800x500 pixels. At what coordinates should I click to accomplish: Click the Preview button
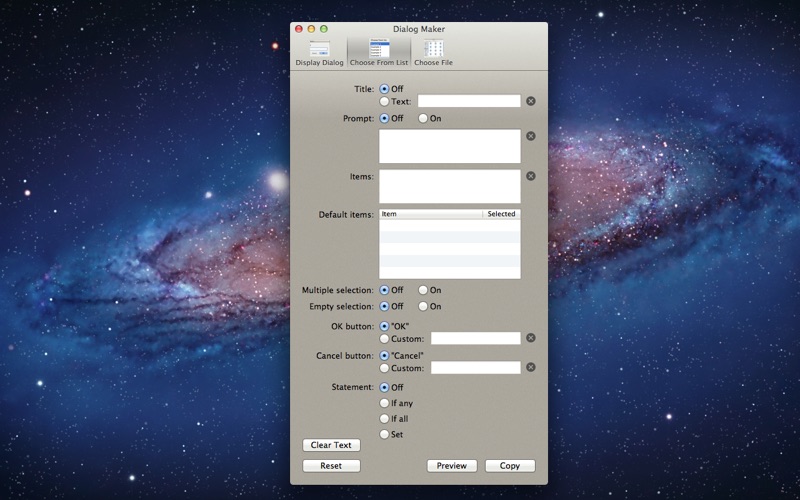click(452, 466)
